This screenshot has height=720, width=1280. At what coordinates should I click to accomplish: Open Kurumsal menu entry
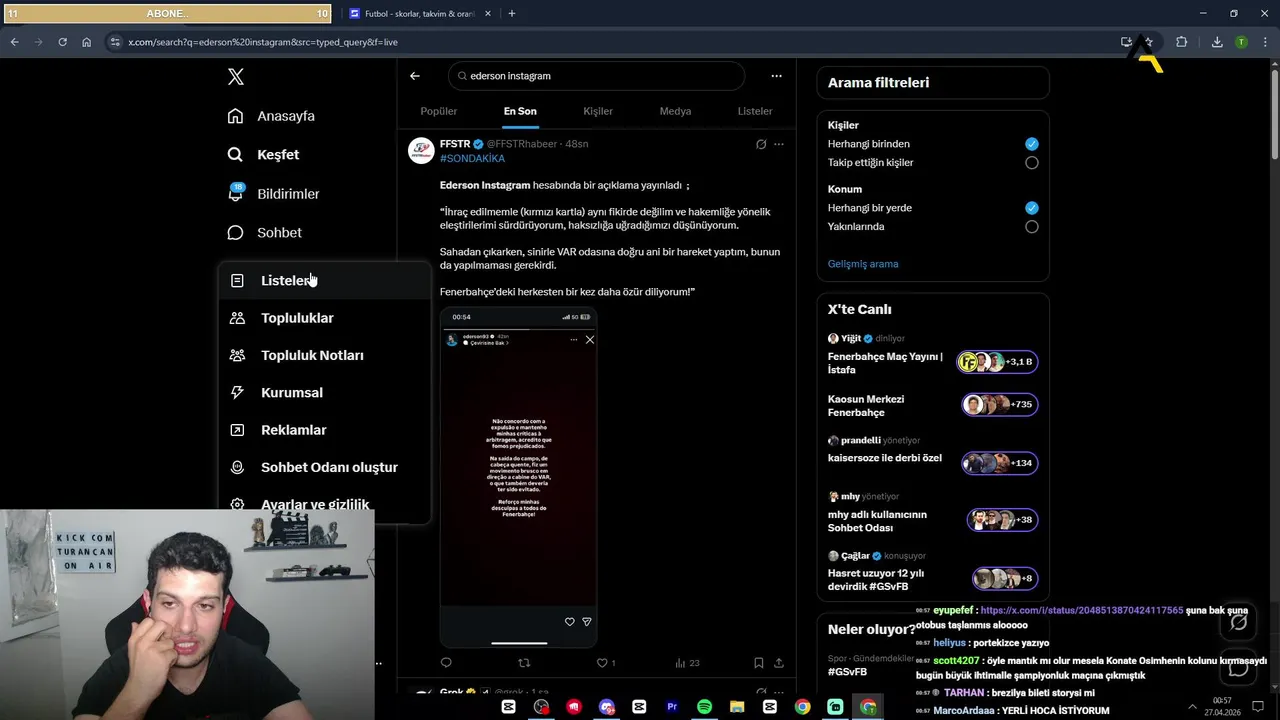pyautogui.click(x=325, y=393)
